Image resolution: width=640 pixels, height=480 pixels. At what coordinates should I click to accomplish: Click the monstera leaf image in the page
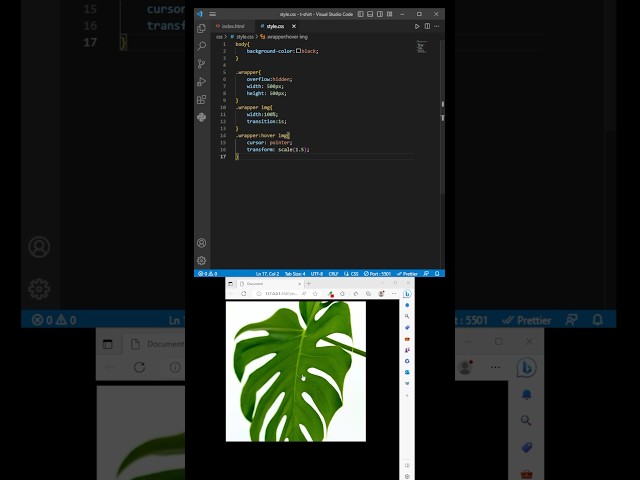[296, 371]
